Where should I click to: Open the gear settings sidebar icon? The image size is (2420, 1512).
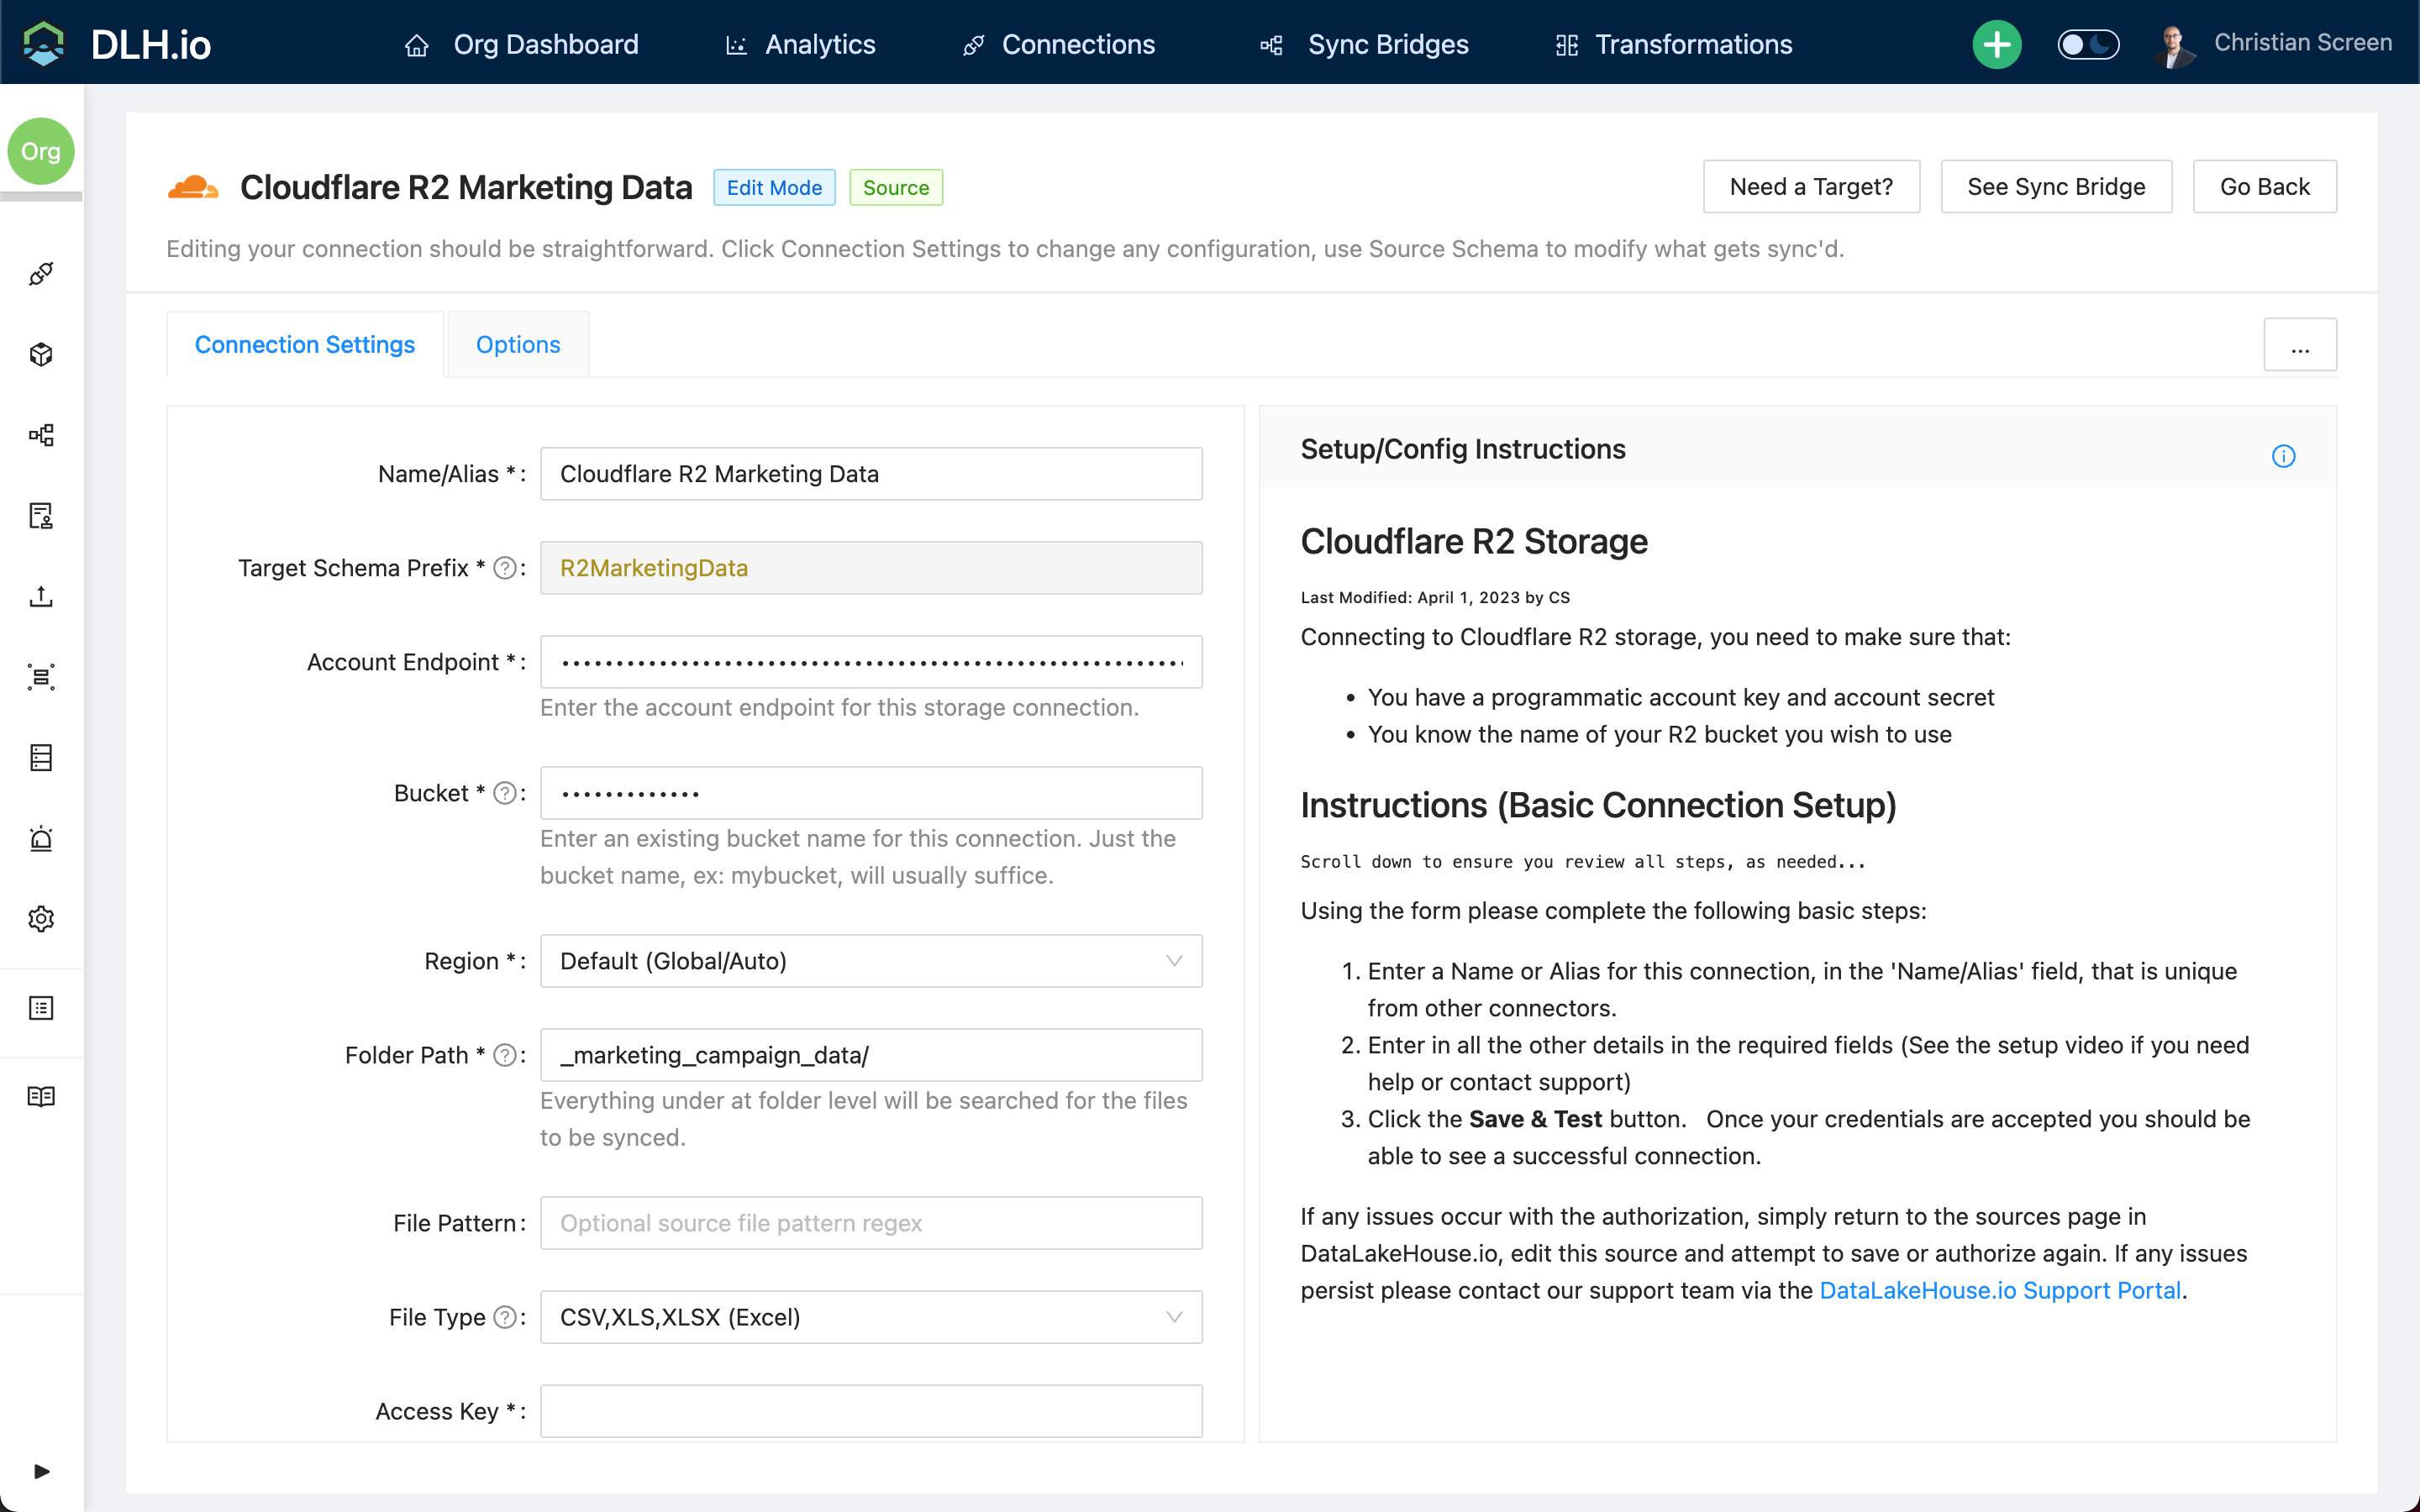click(41, 919)
